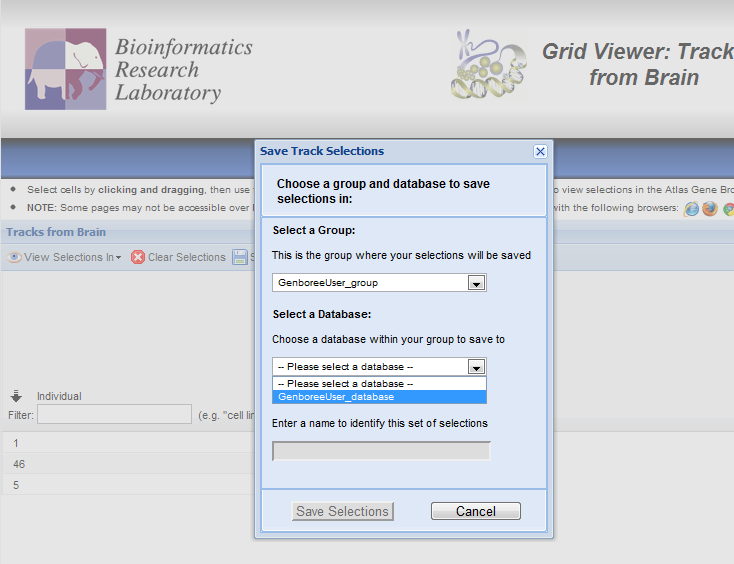Image resolution: width=734 pixels, height=564 pixels.
Task: Collapse the database dropdown using its arrow
Action: 477,367
